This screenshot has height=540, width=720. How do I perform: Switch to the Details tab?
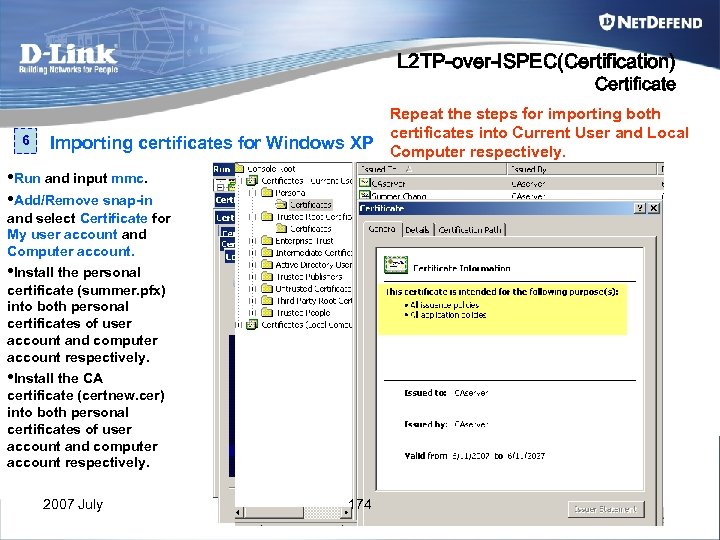[417, 230]
